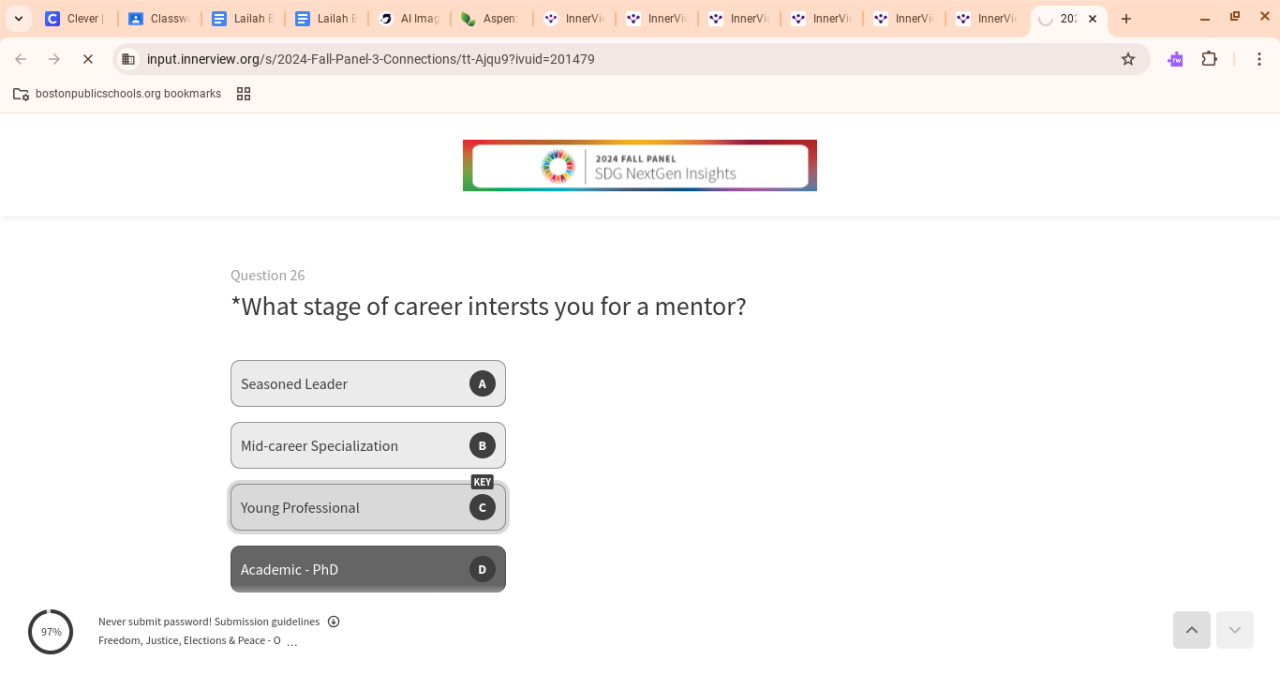This screenshot has height=675, width=1280.
Task: Go to next question with down chevron
Action: (1235, 630)
